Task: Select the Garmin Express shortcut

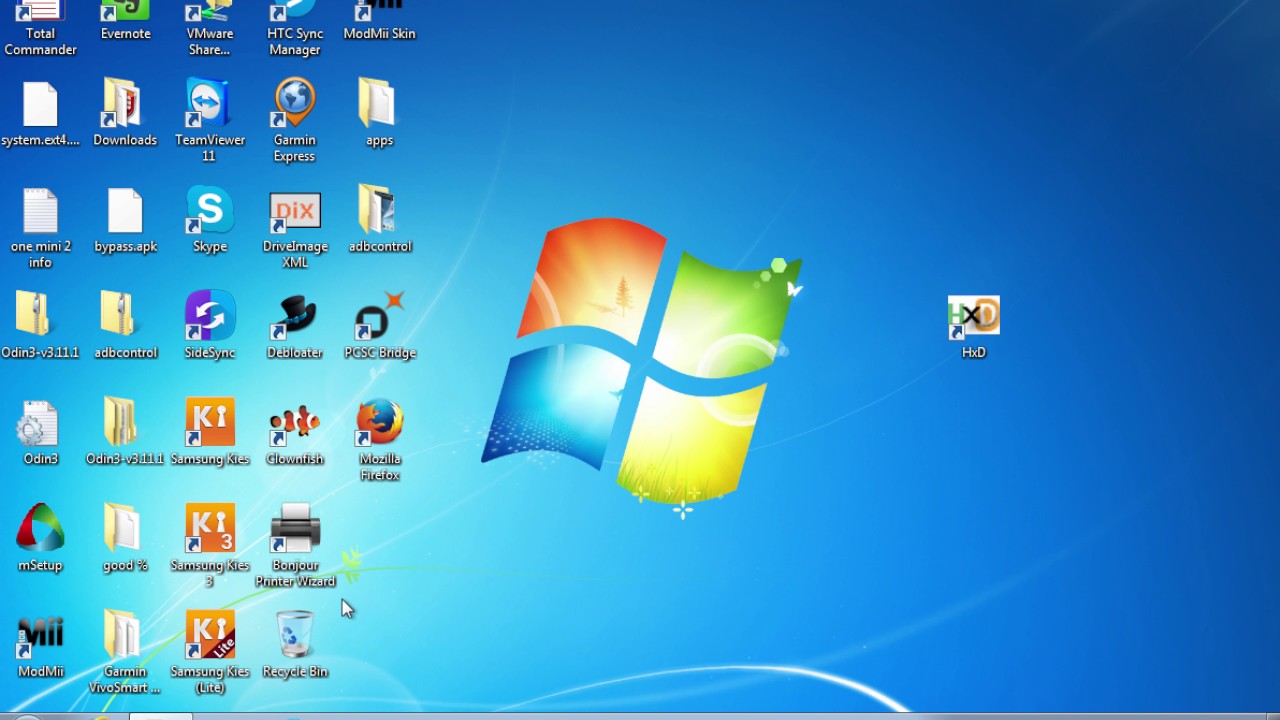Action: (x=295, y=121)
